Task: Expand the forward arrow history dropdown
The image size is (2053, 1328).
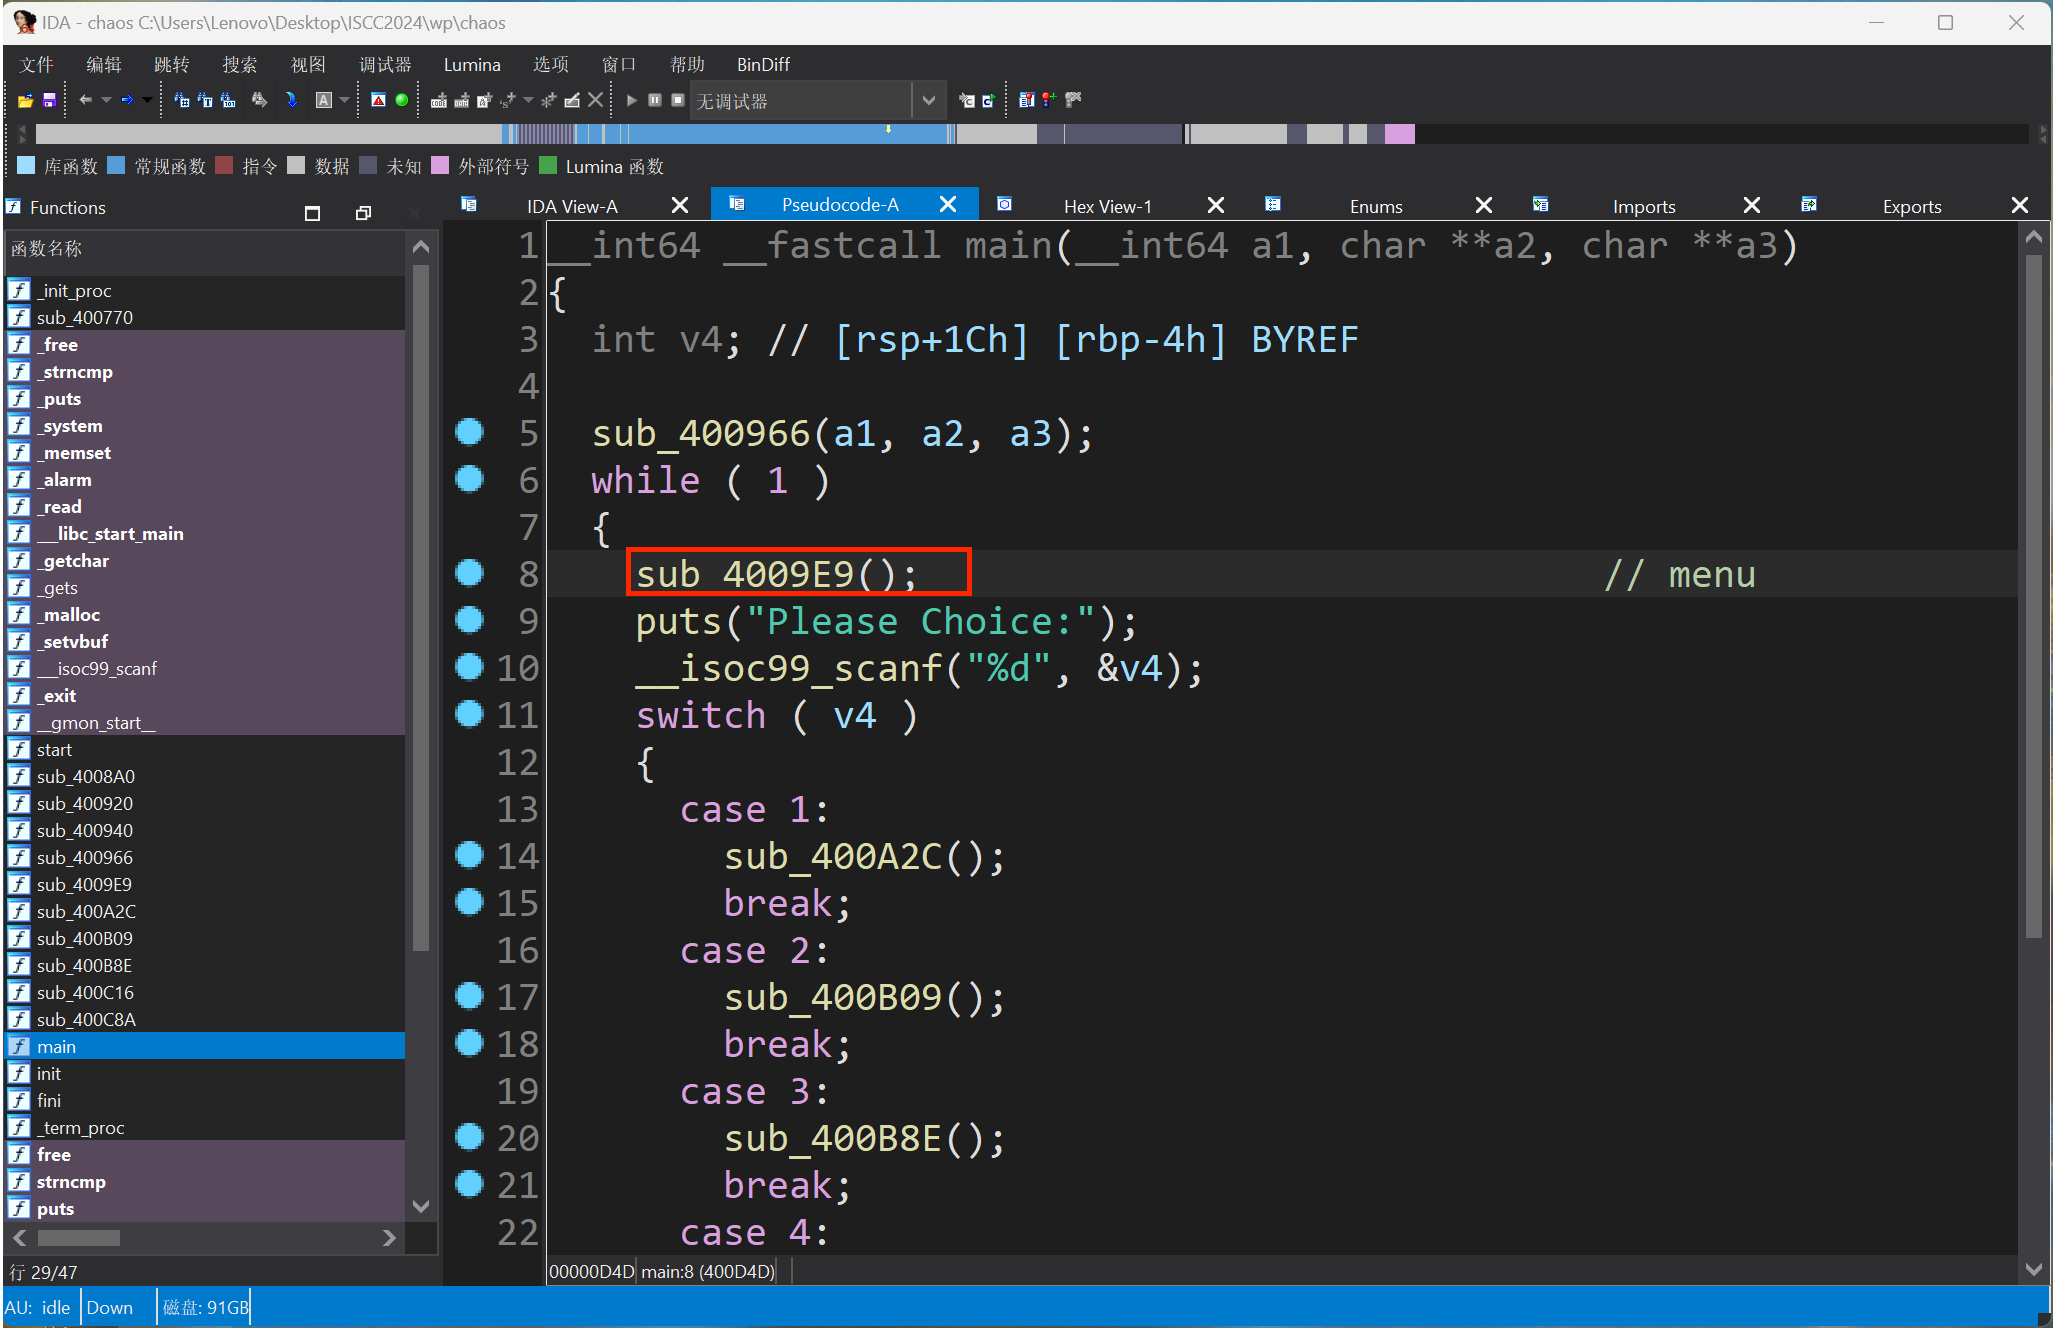Action: tap(147, 100)
